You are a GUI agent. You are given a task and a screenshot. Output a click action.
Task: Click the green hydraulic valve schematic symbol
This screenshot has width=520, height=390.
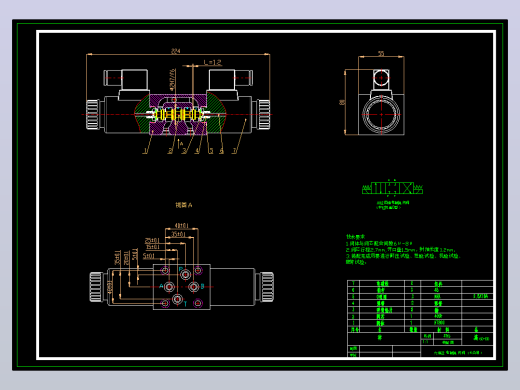pyautogui.click(x=392, y=188)
